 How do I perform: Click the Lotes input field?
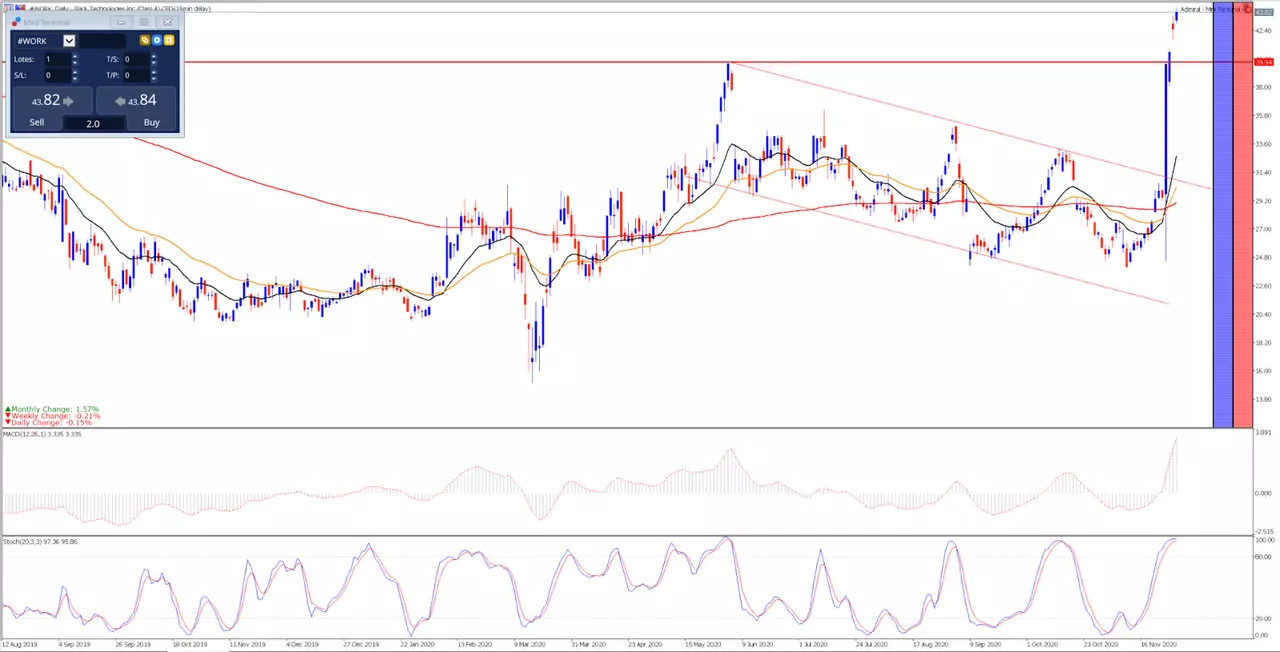click(58, 59)
